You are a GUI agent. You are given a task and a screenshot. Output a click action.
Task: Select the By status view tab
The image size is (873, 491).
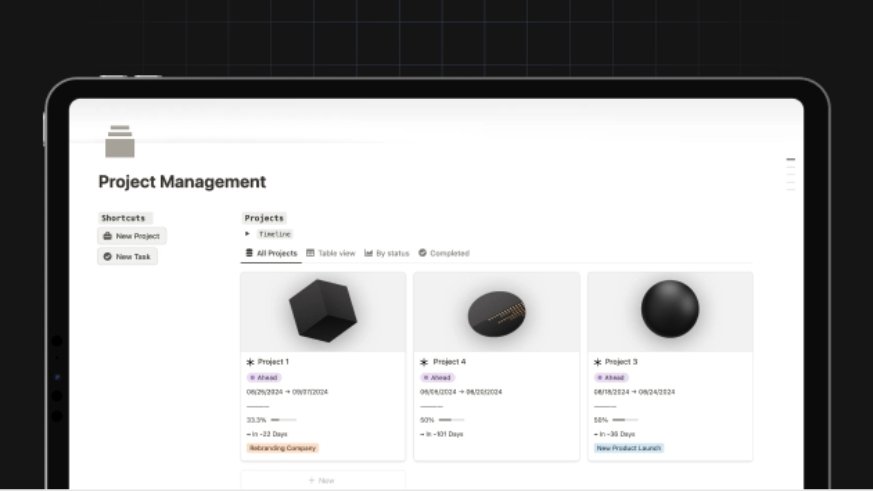387,253
